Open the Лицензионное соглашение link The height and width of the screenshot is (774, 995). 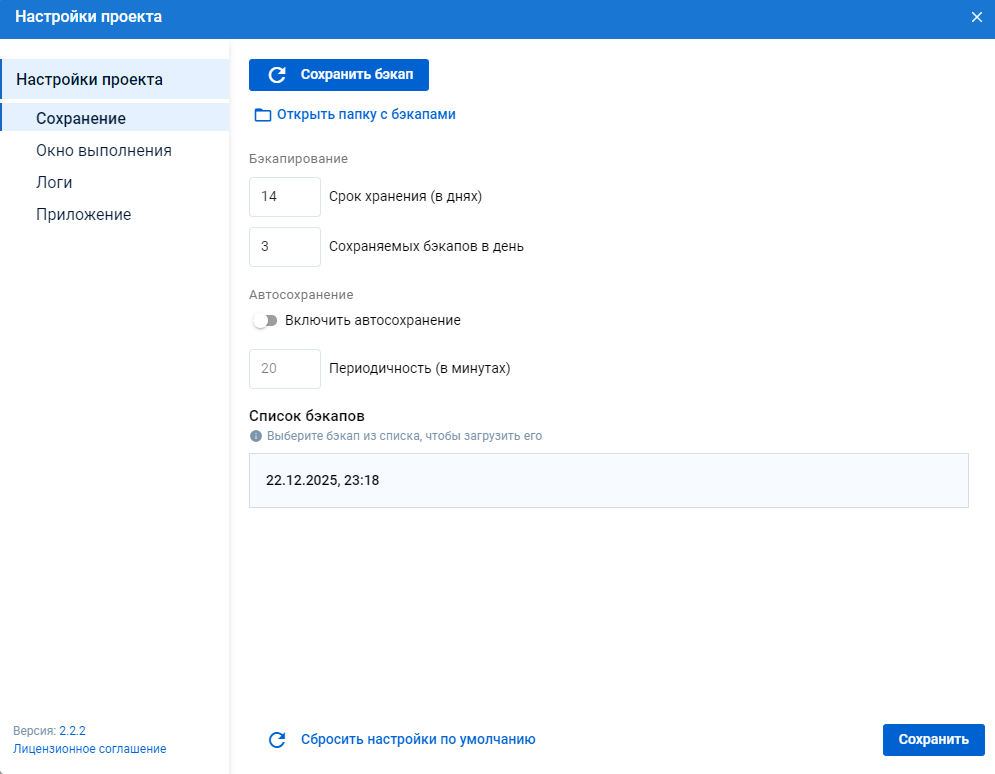[90, 749]
